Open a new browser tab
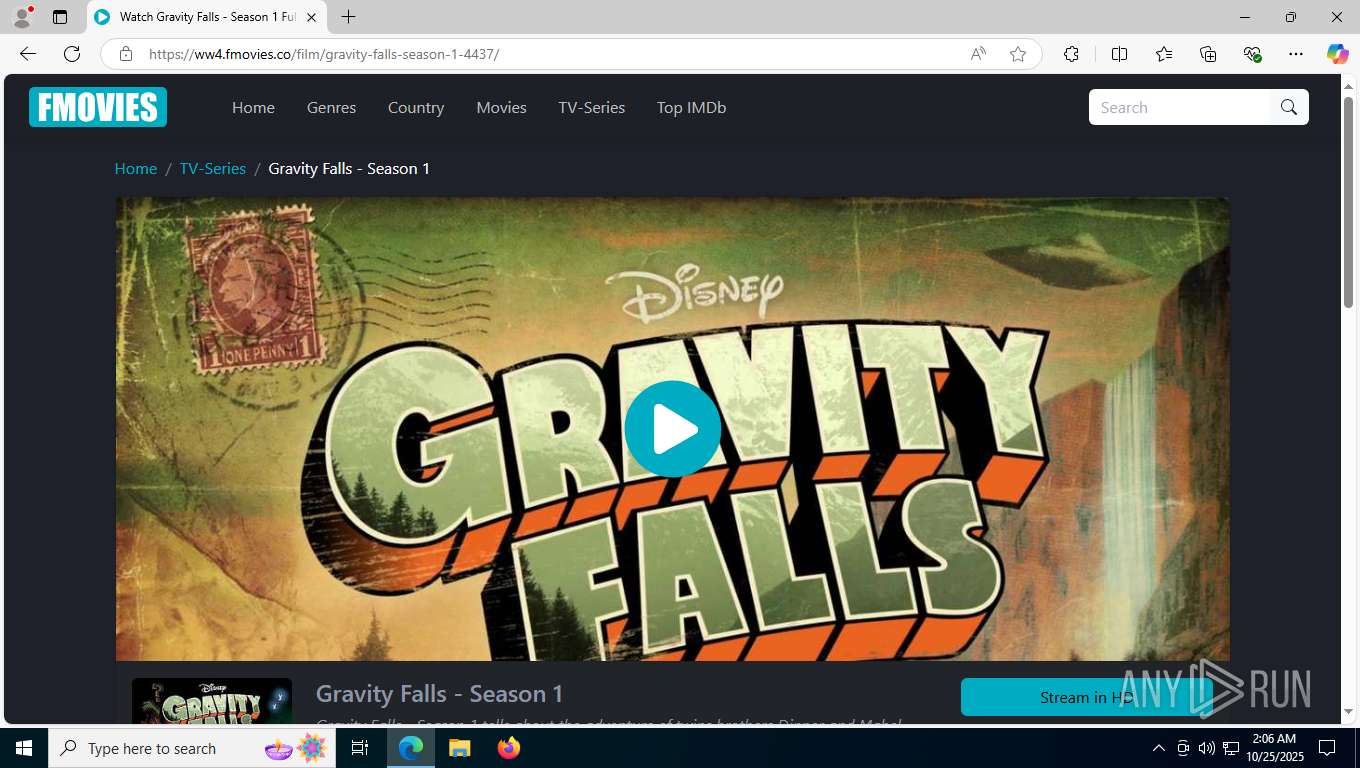1360x768 pixels. [x=348, y=17]
